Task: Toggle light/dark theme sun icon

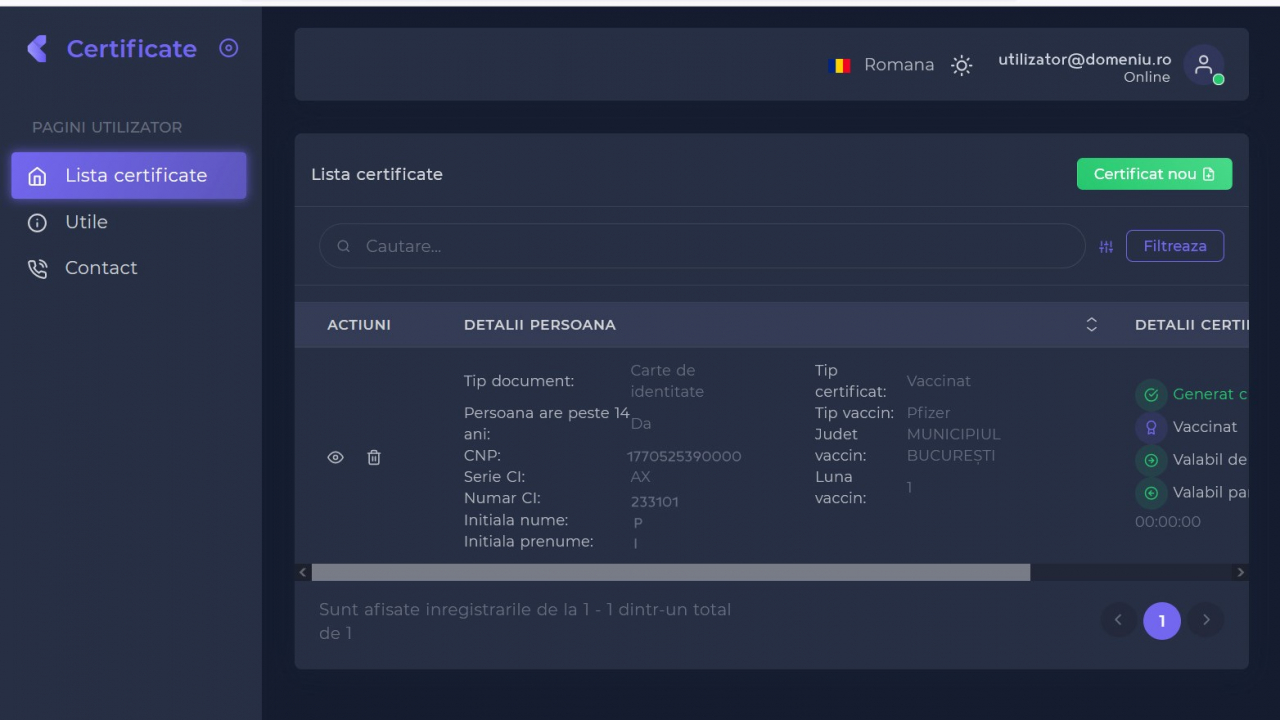Action: 961,66
